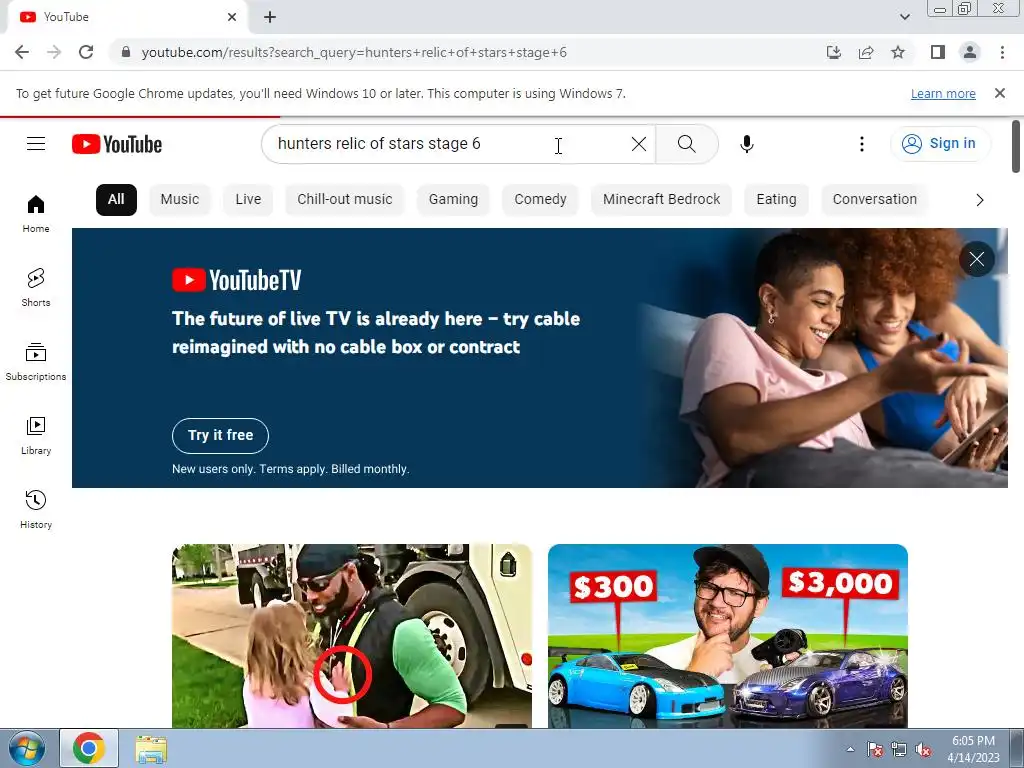Screen dimensions: 1024x768
Task: Click the browser forward arrow
Action: (x=54, y=52)
